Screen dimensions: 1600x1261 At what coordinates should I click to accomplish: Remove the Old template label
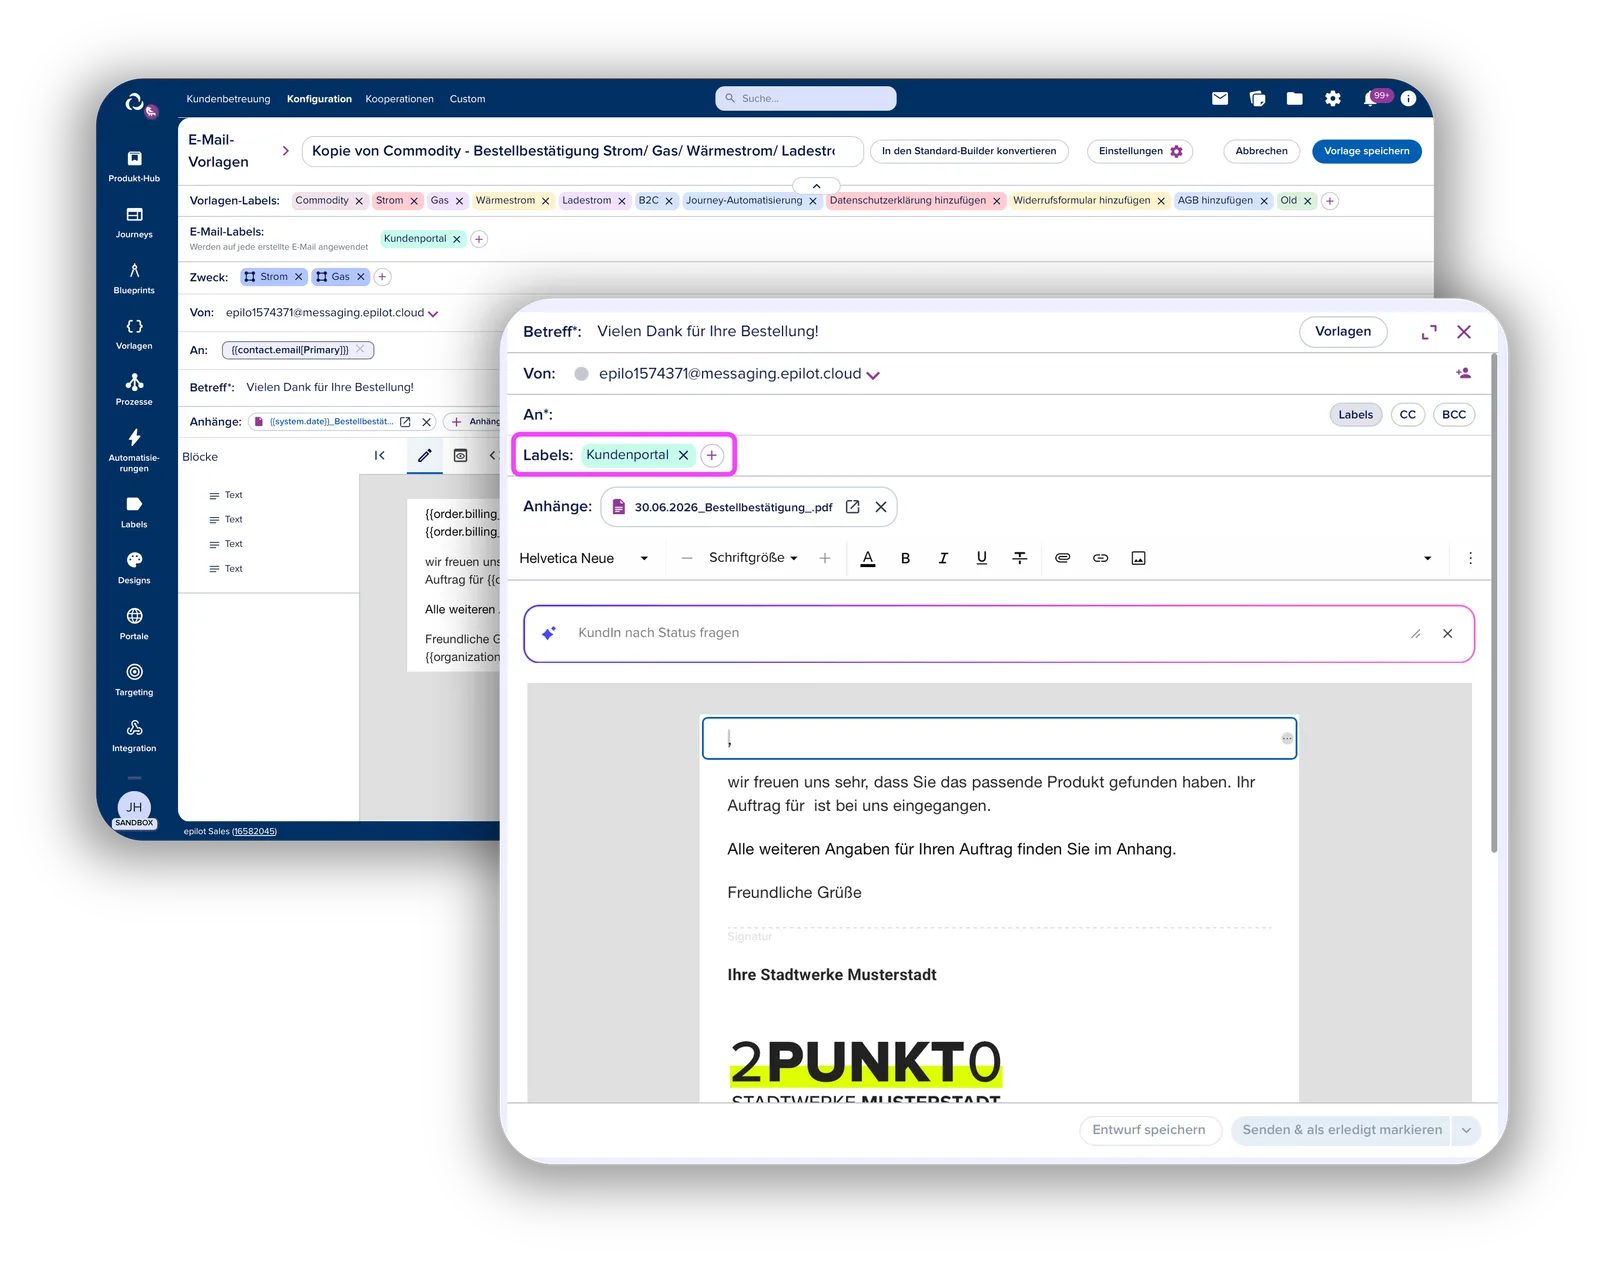(1307, 201)
